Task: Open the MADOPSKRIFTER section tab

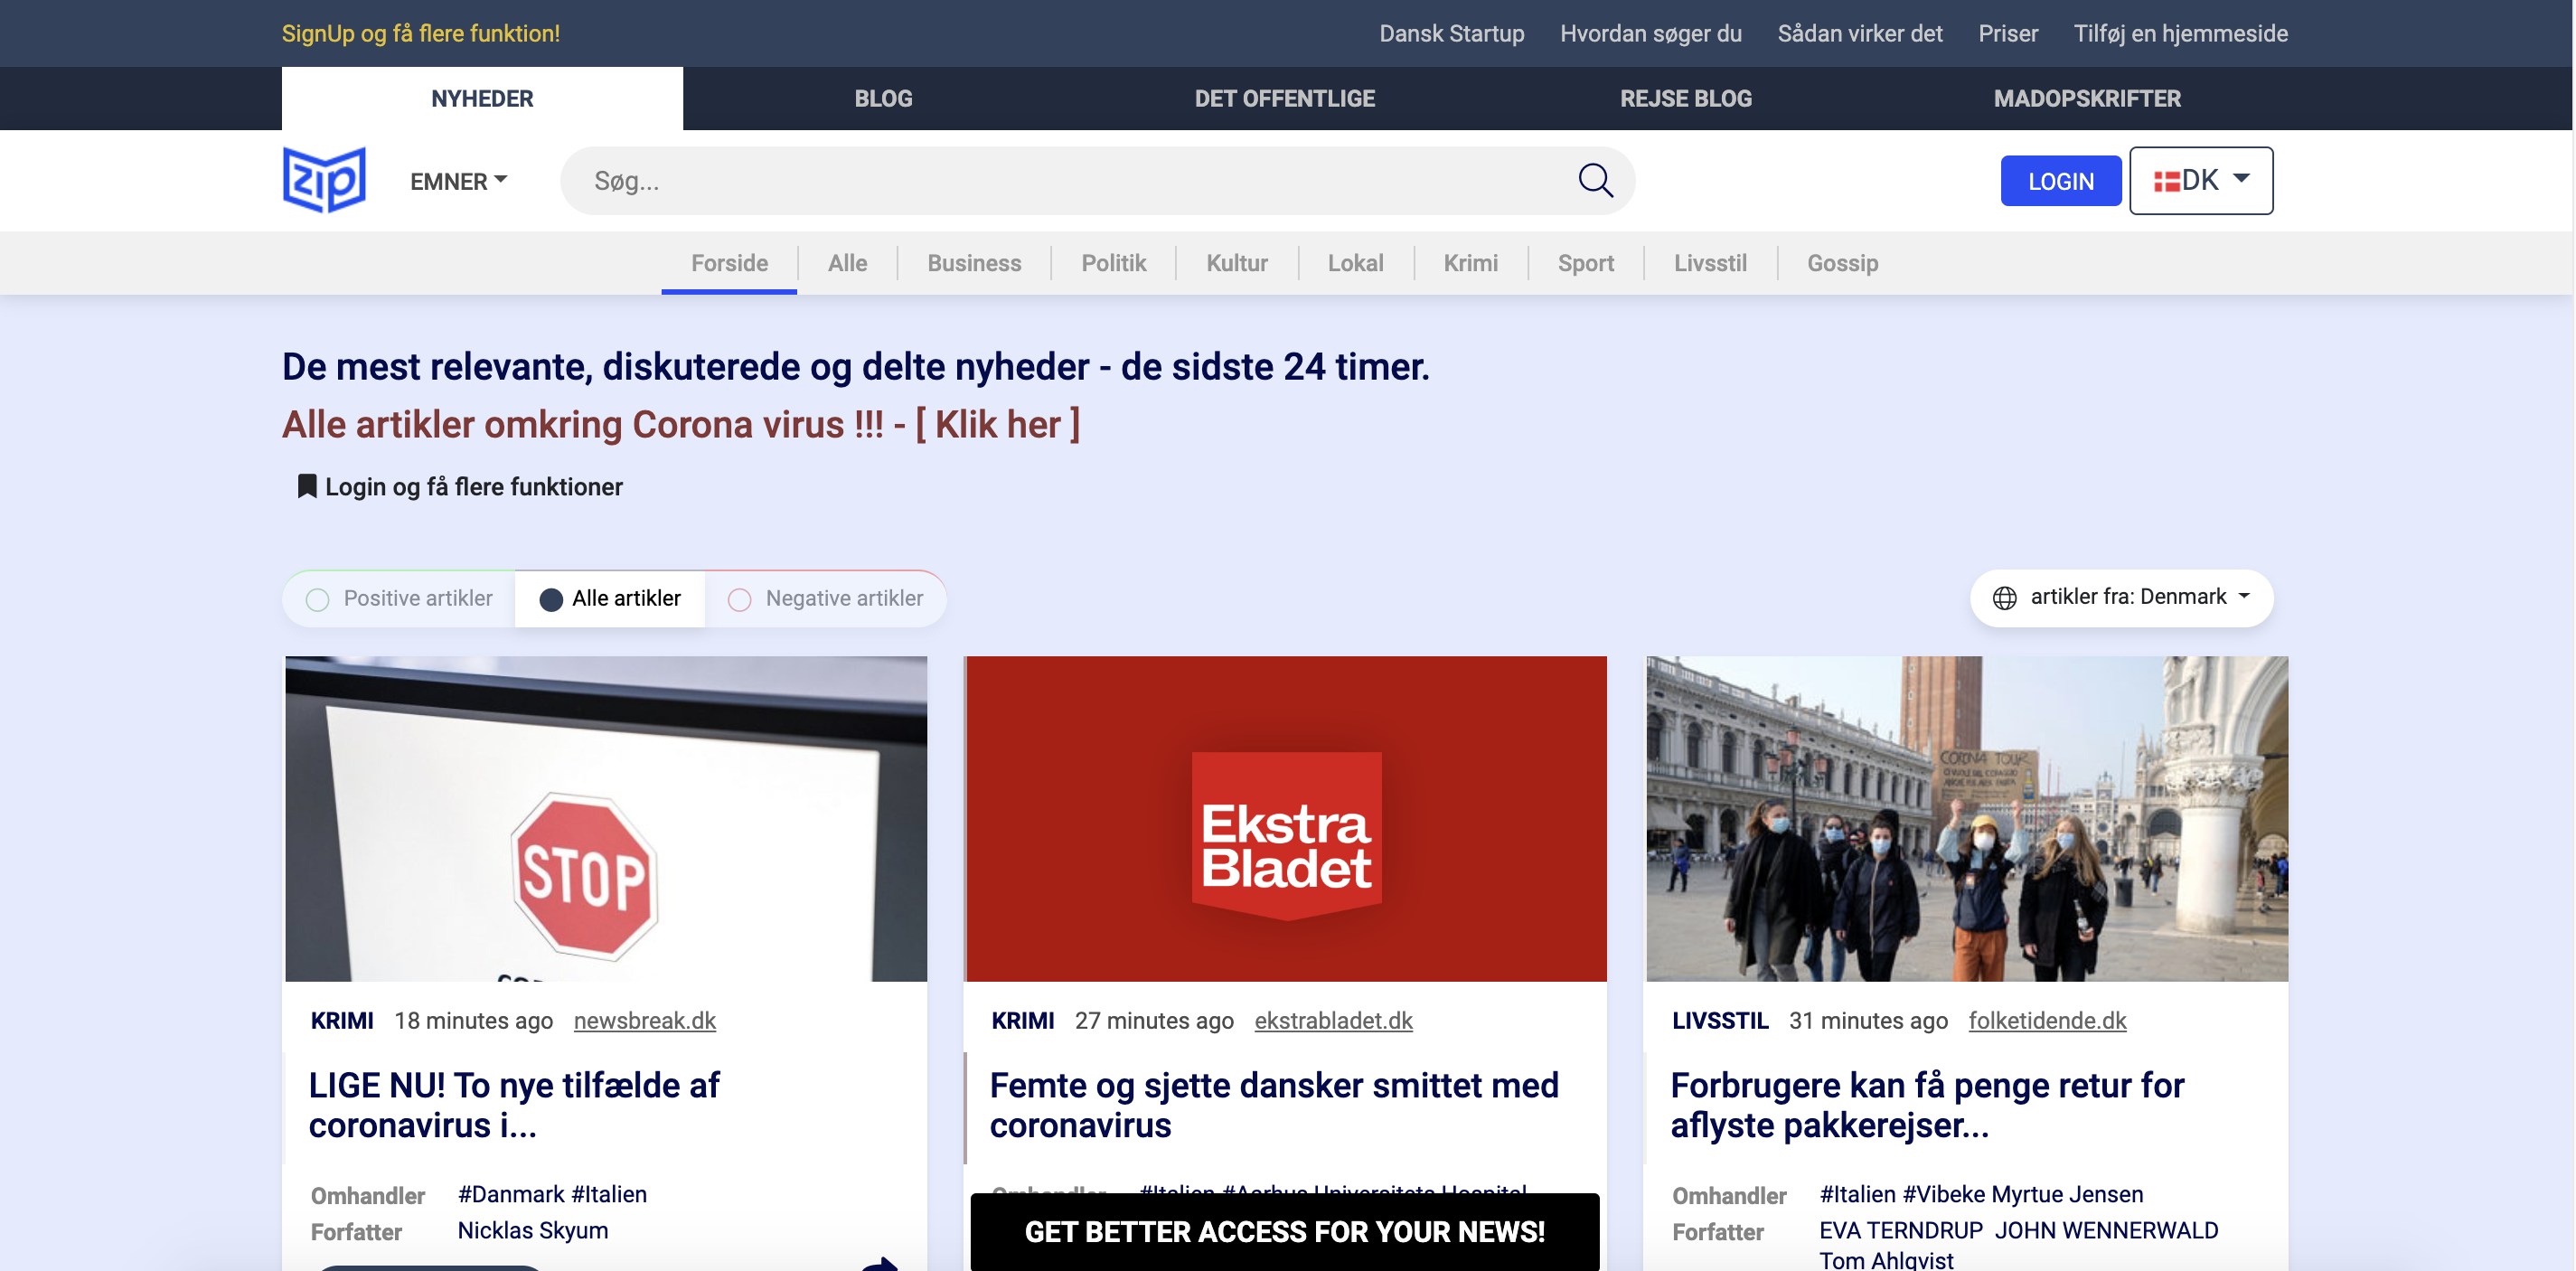Action: tap(2087, 98)
